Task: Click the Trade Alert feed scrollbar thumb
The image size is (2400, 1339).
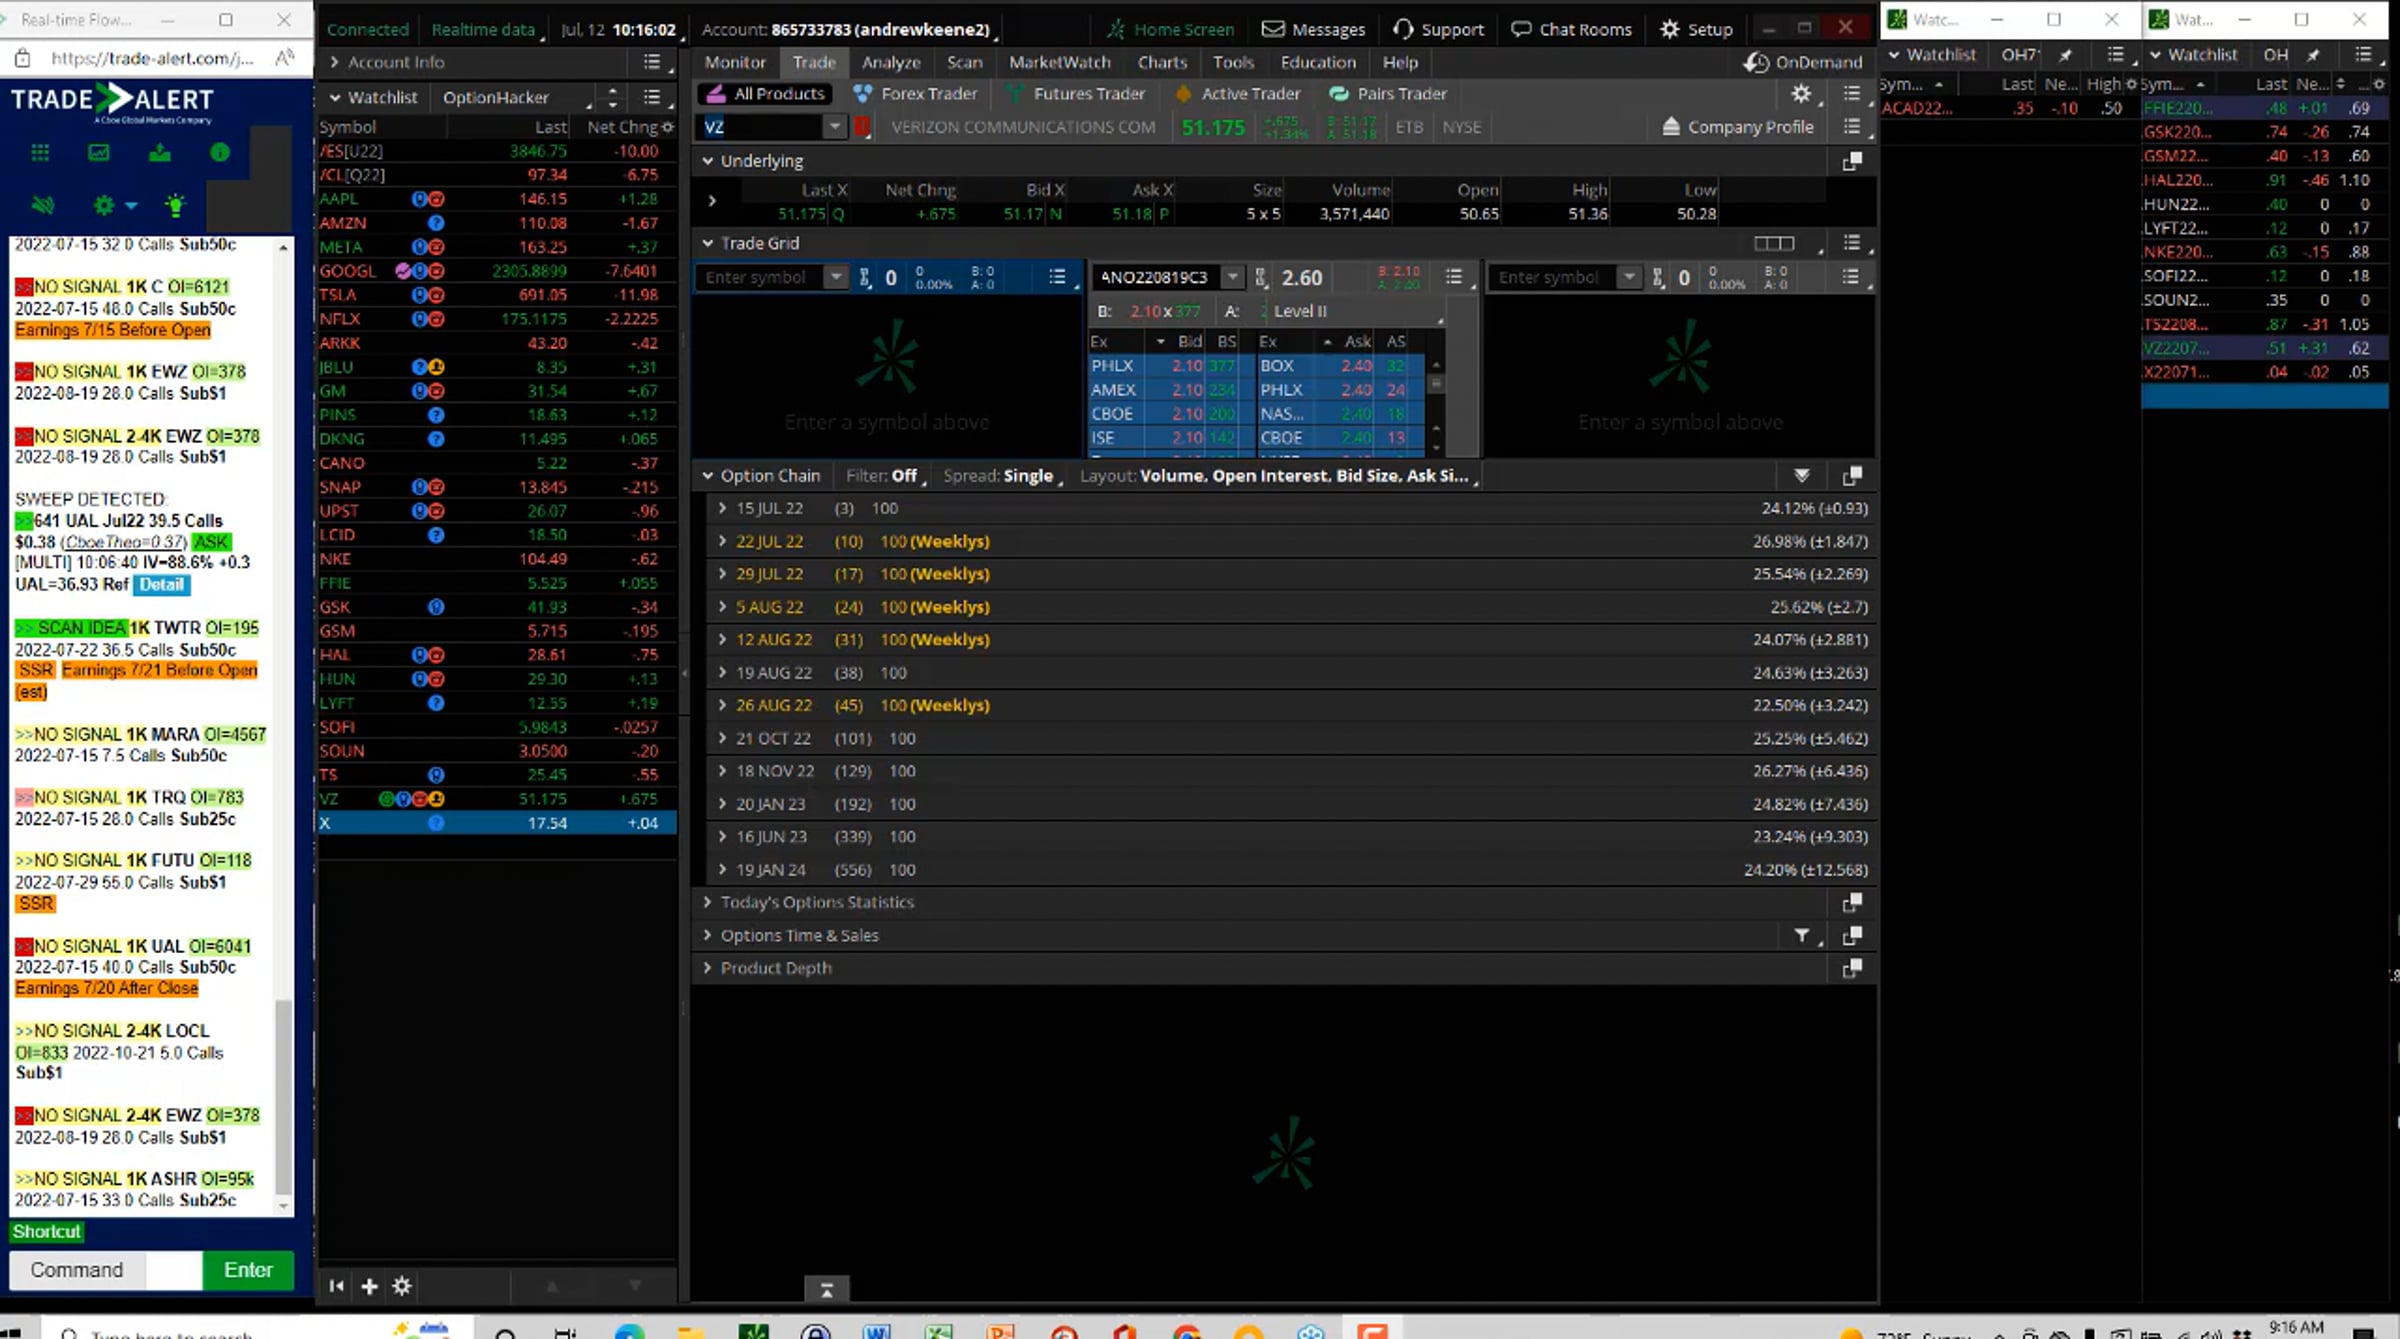Action: [283, 1095]
